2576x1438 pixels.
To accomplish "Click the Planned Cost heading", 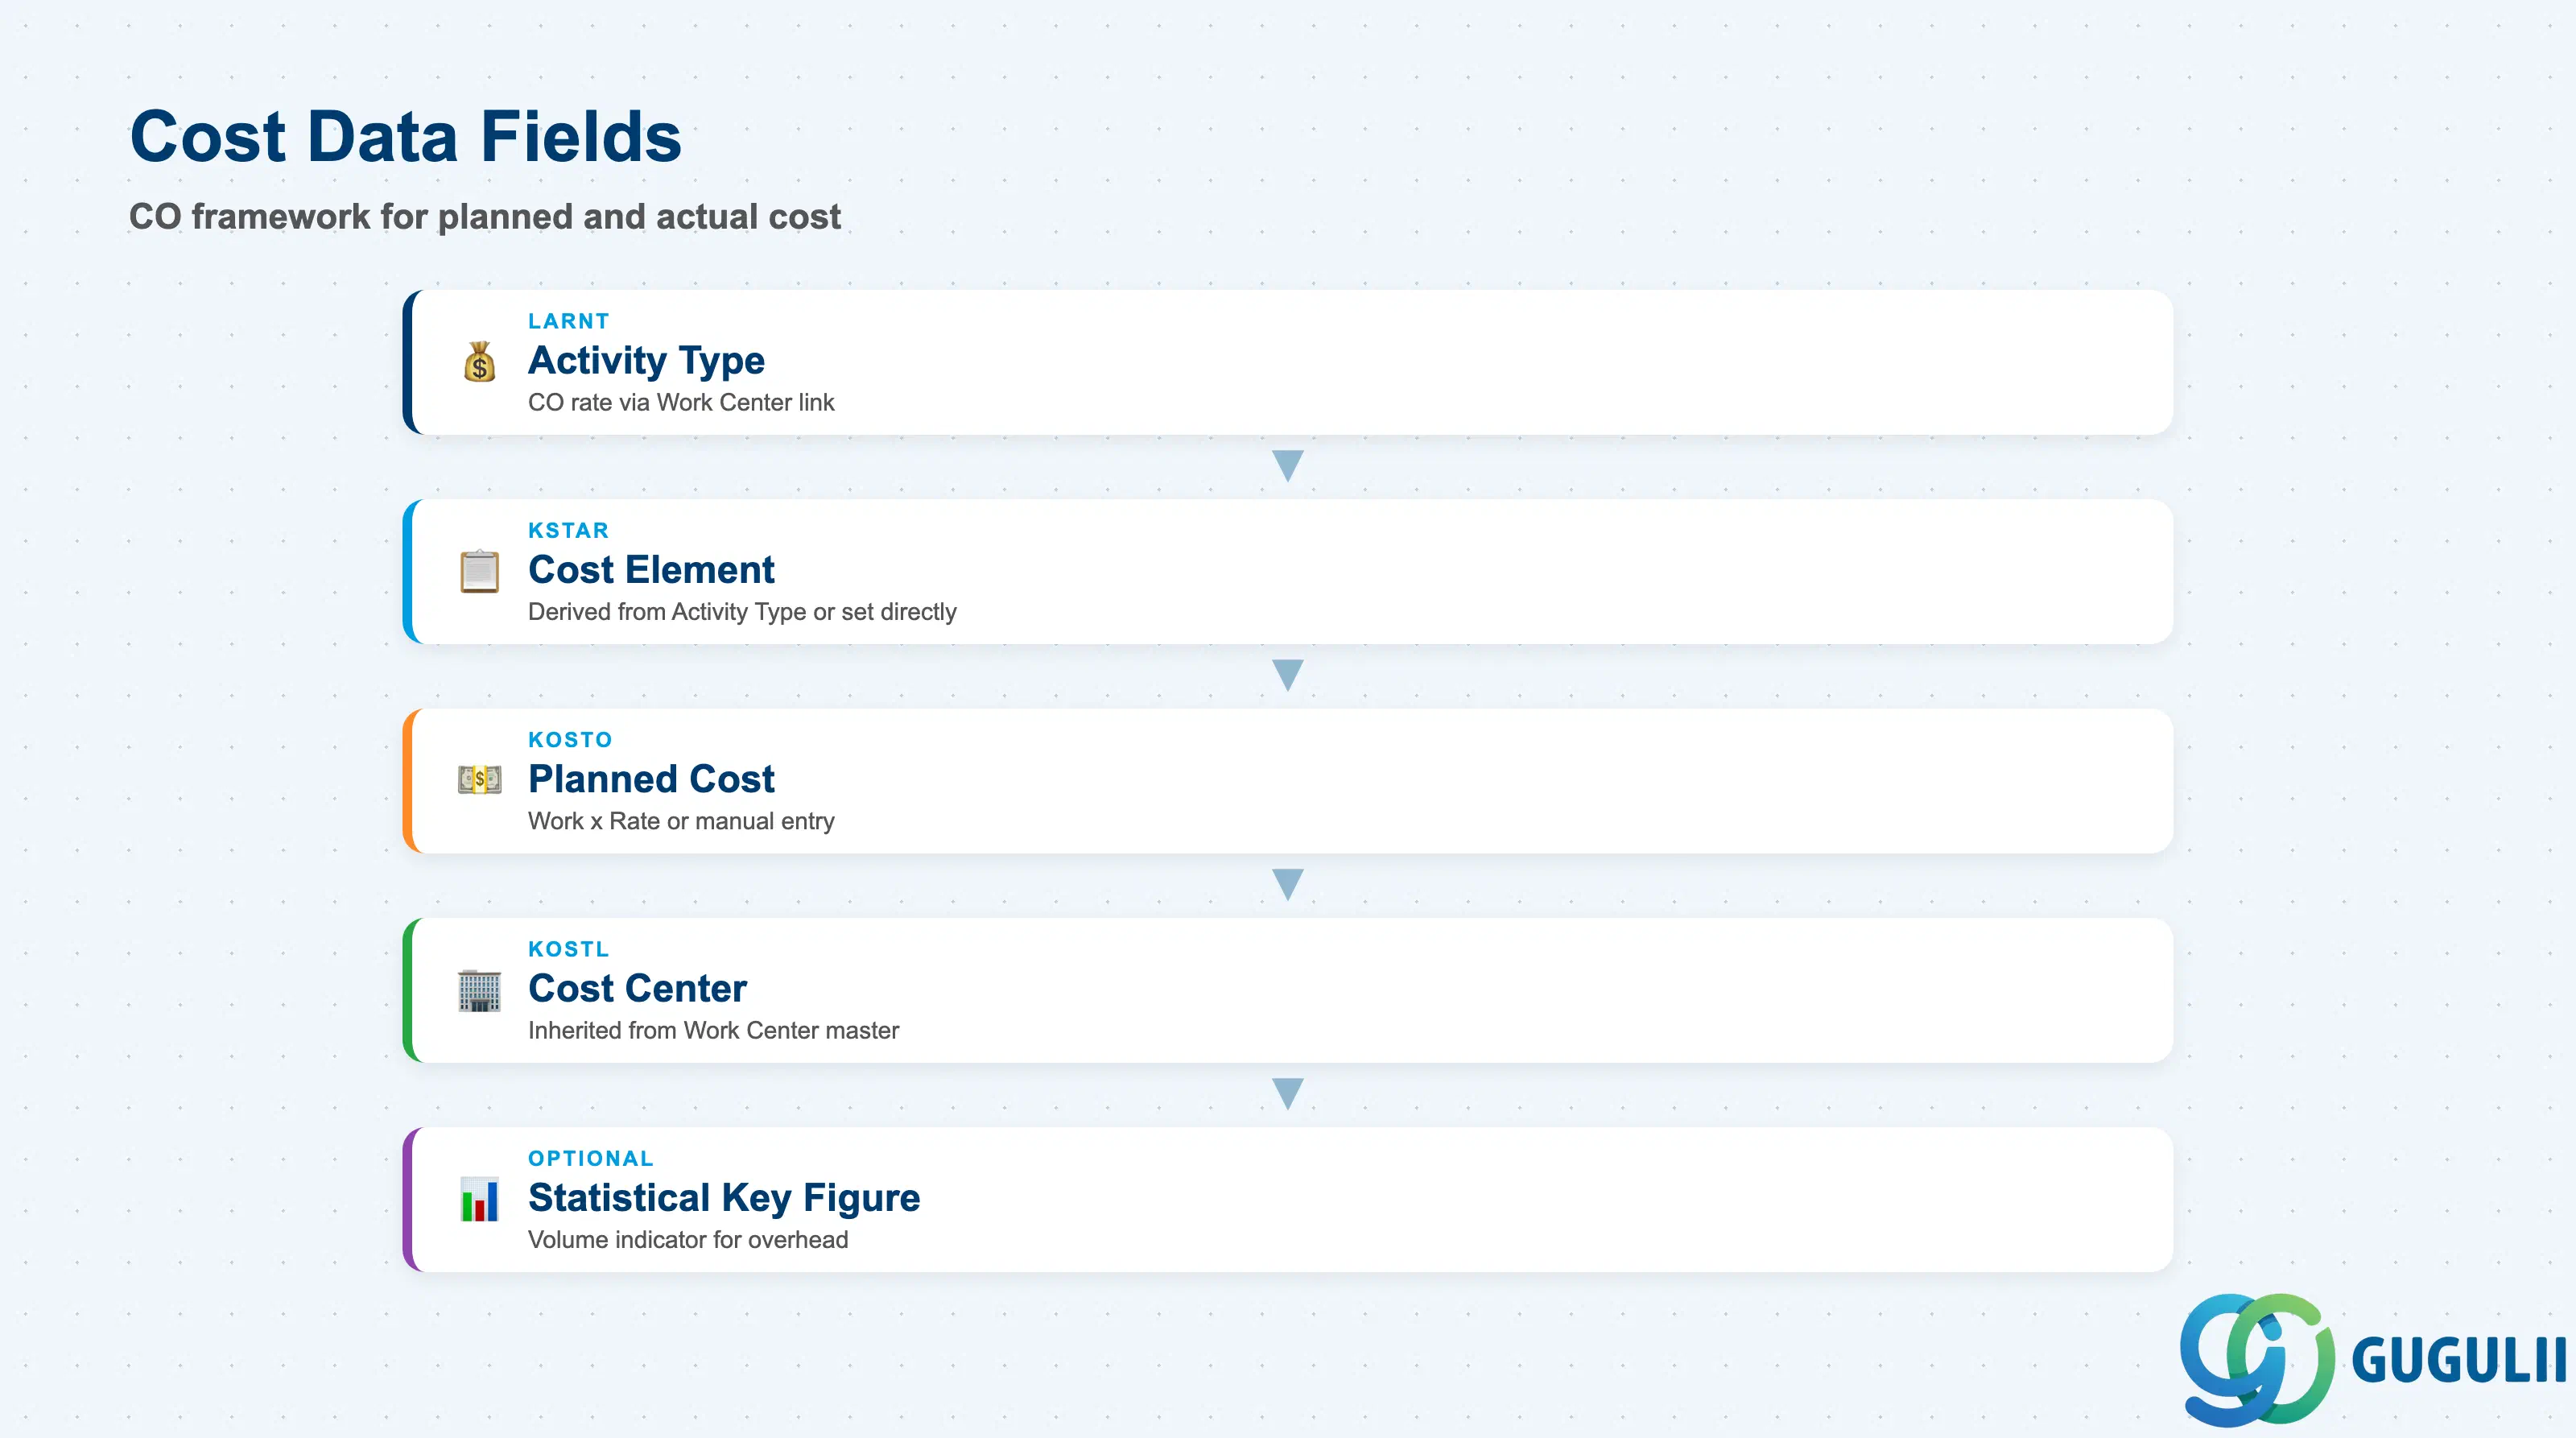I will click(x=651, y=779).
